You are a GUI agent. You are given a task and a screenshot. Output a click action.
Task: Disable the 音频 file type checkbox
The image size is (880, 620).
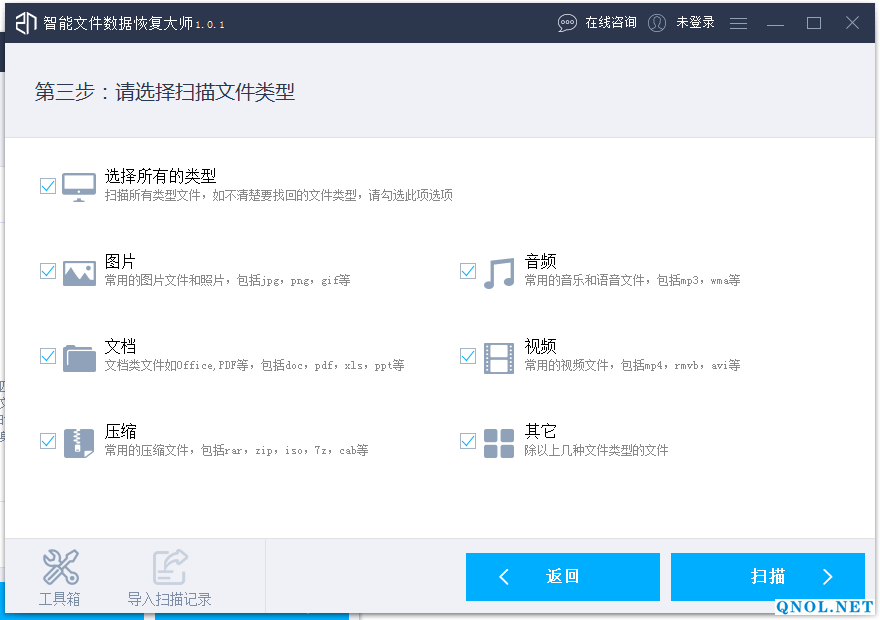click(x=467, y=270)
